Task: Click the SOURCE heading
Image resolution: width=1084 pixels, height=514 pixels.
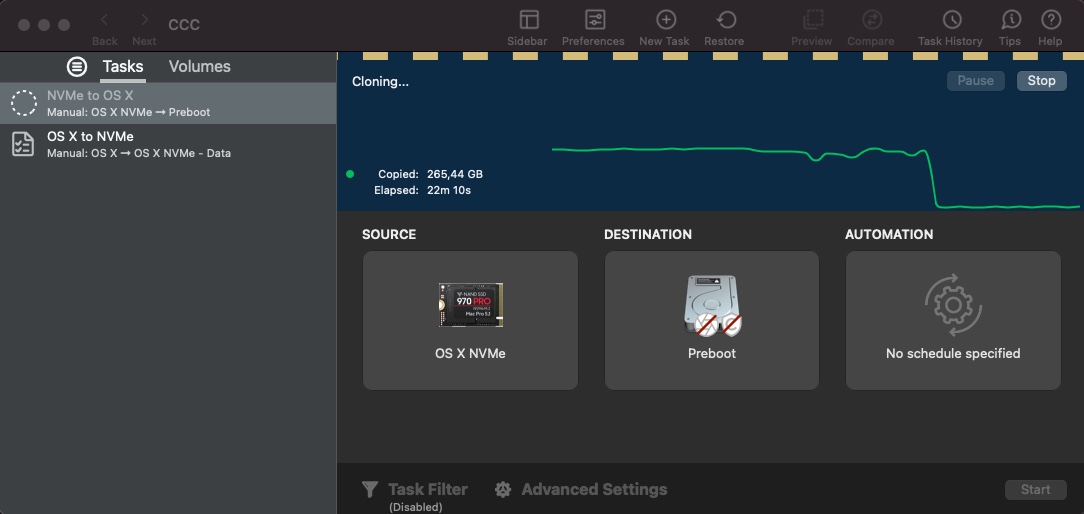Action: pos(389,235)
